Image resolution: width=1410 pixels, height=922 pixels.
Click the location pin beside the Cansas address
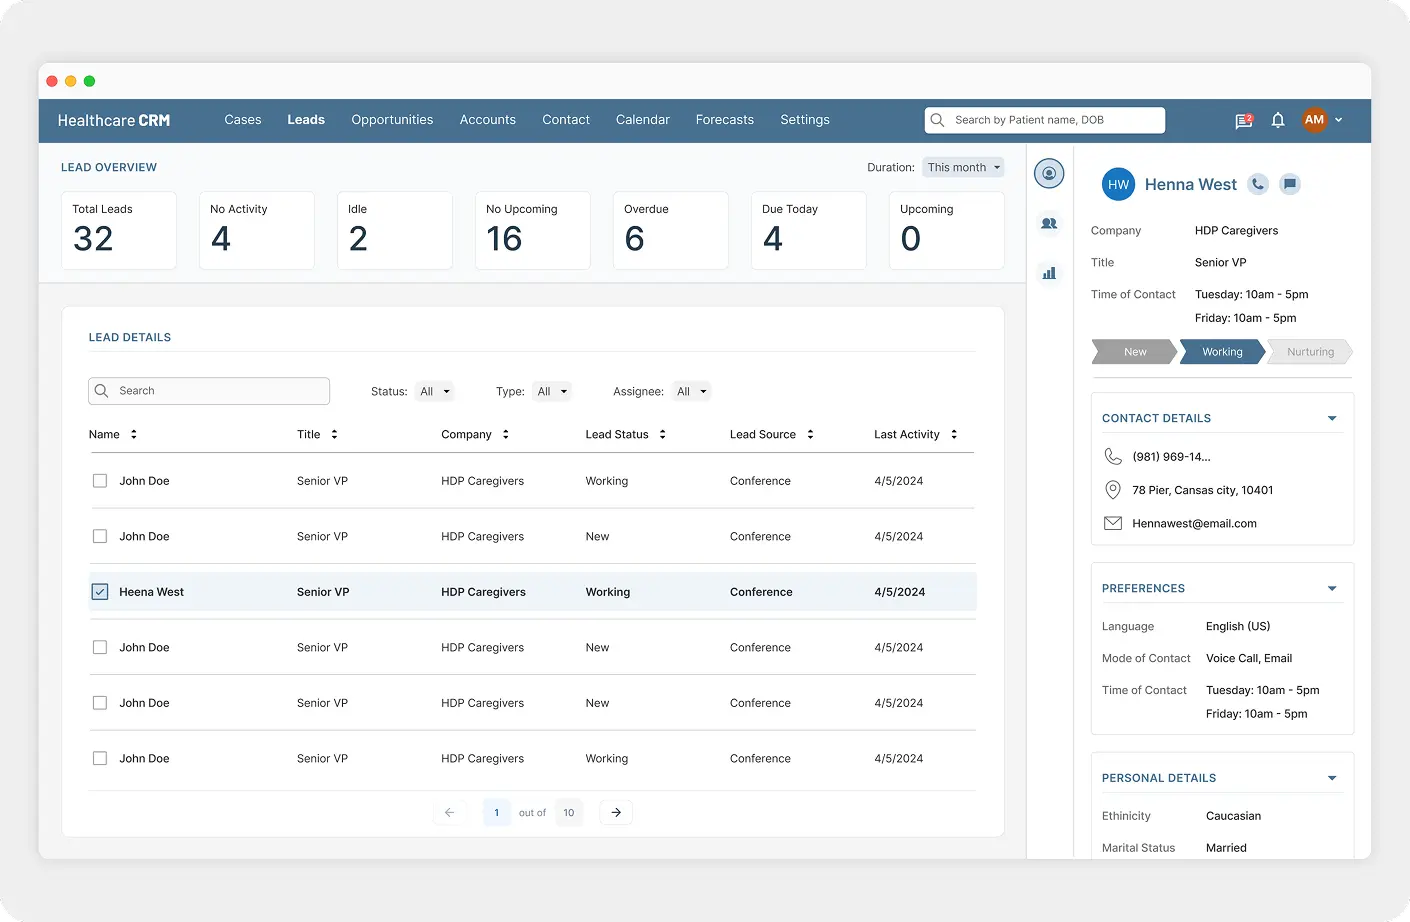1113,490
